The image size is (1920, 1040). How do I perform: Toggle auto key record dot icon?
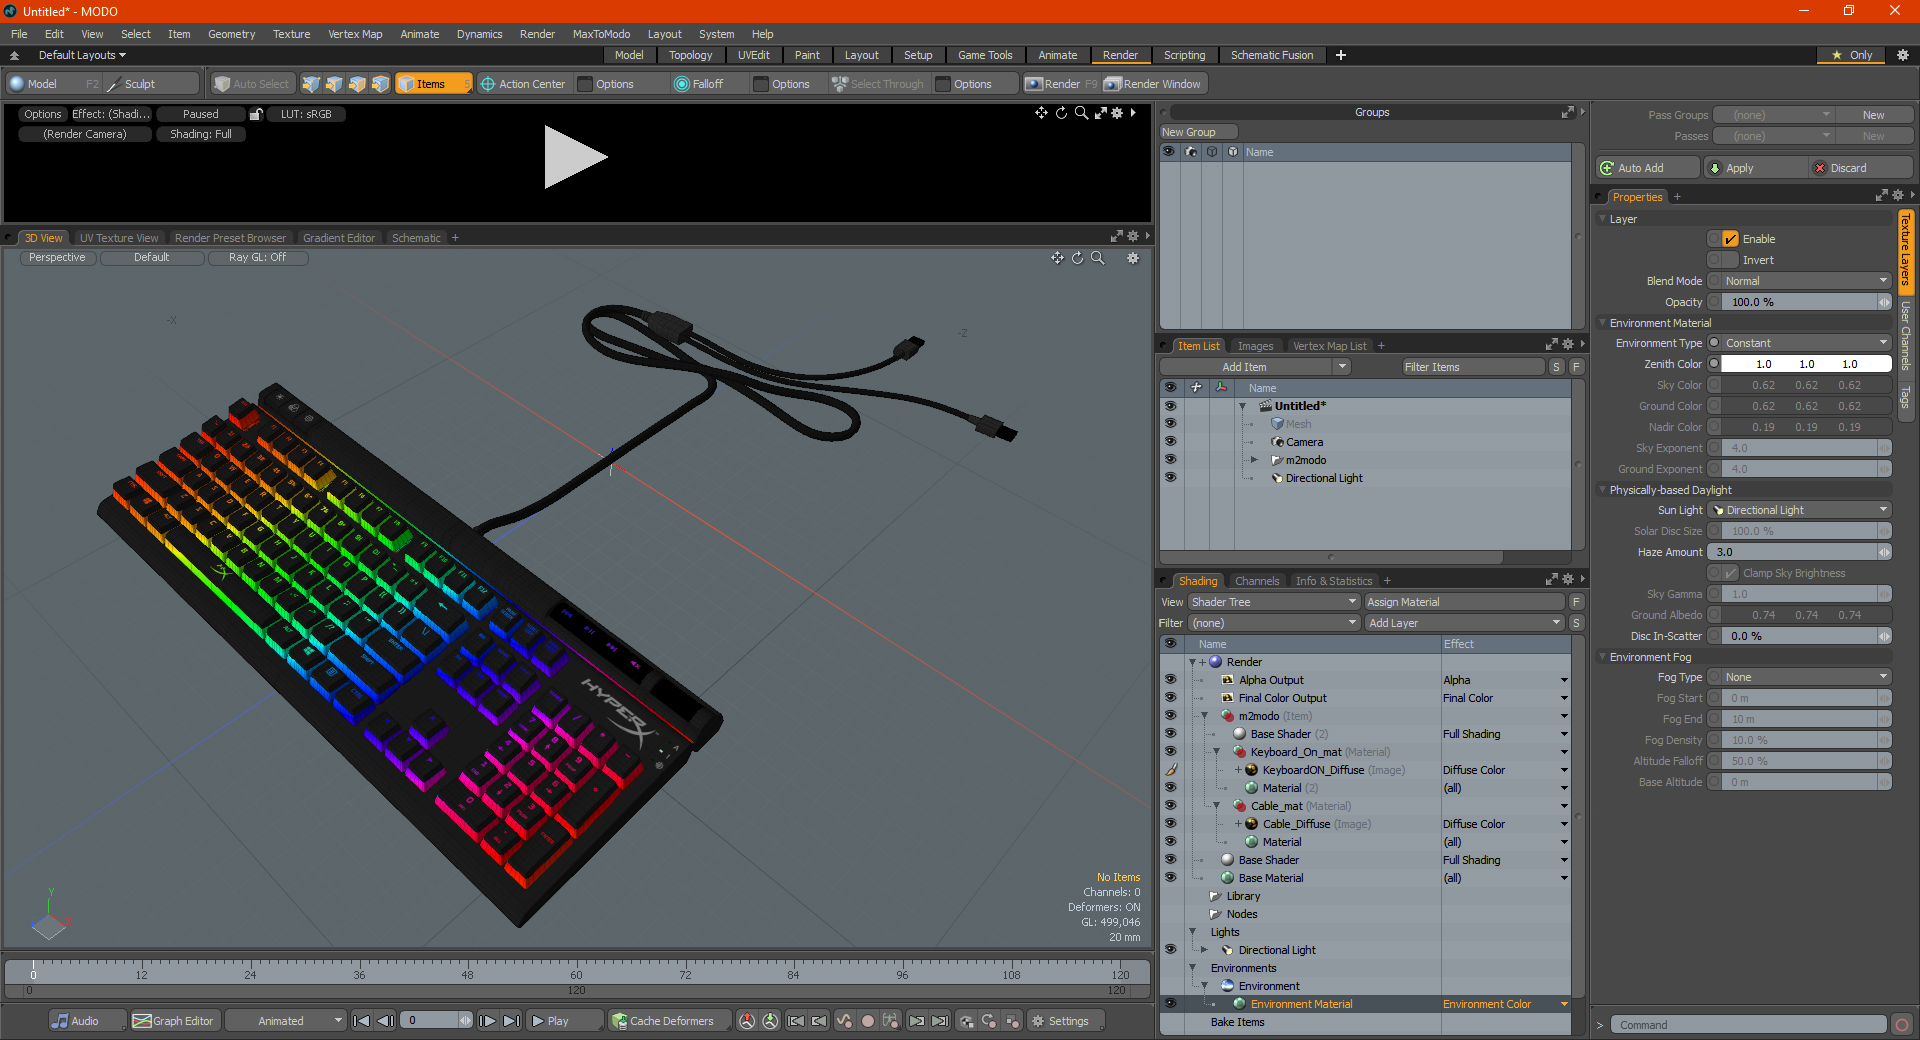pyautogui.click(x=868, y=1021)
